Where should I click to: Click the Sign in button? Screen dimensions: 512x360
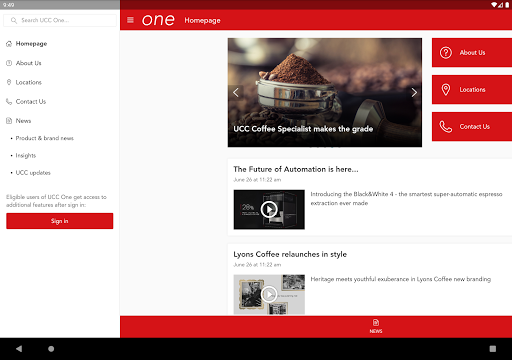coord(60,221)
